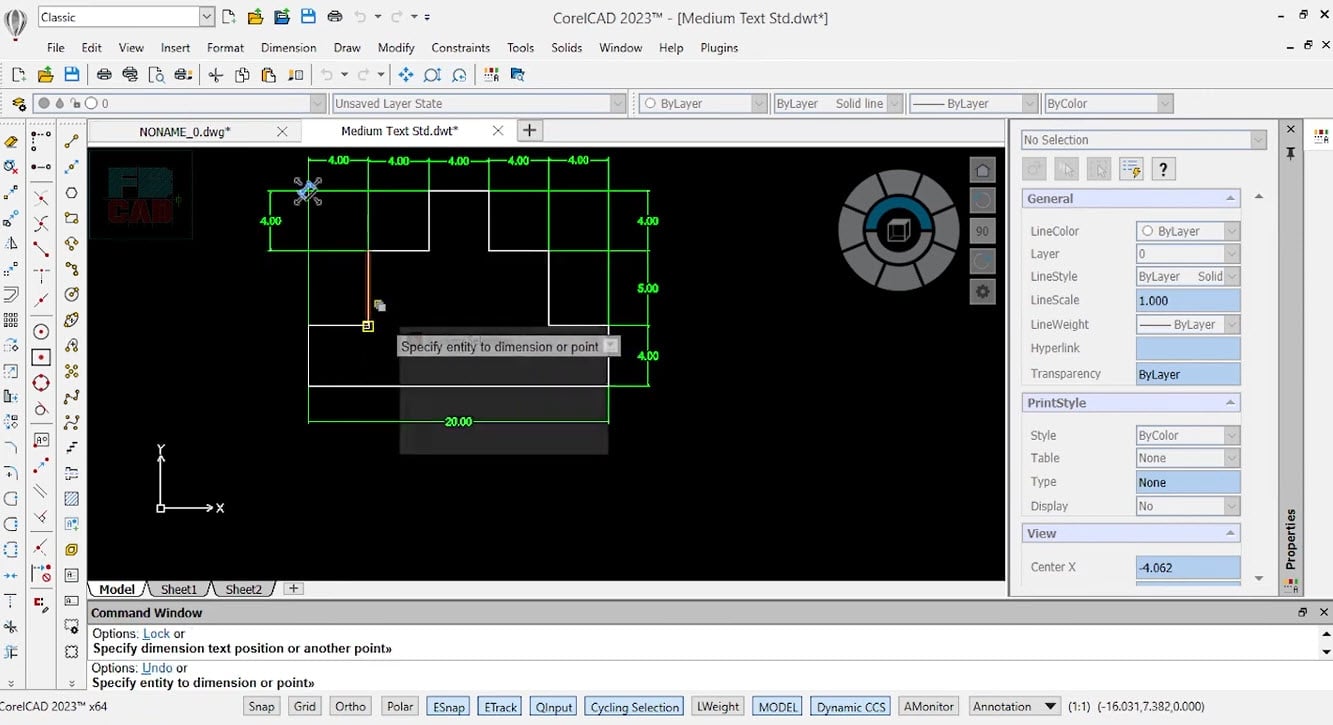Toggle Grid display in status bar

coord(305,706)
